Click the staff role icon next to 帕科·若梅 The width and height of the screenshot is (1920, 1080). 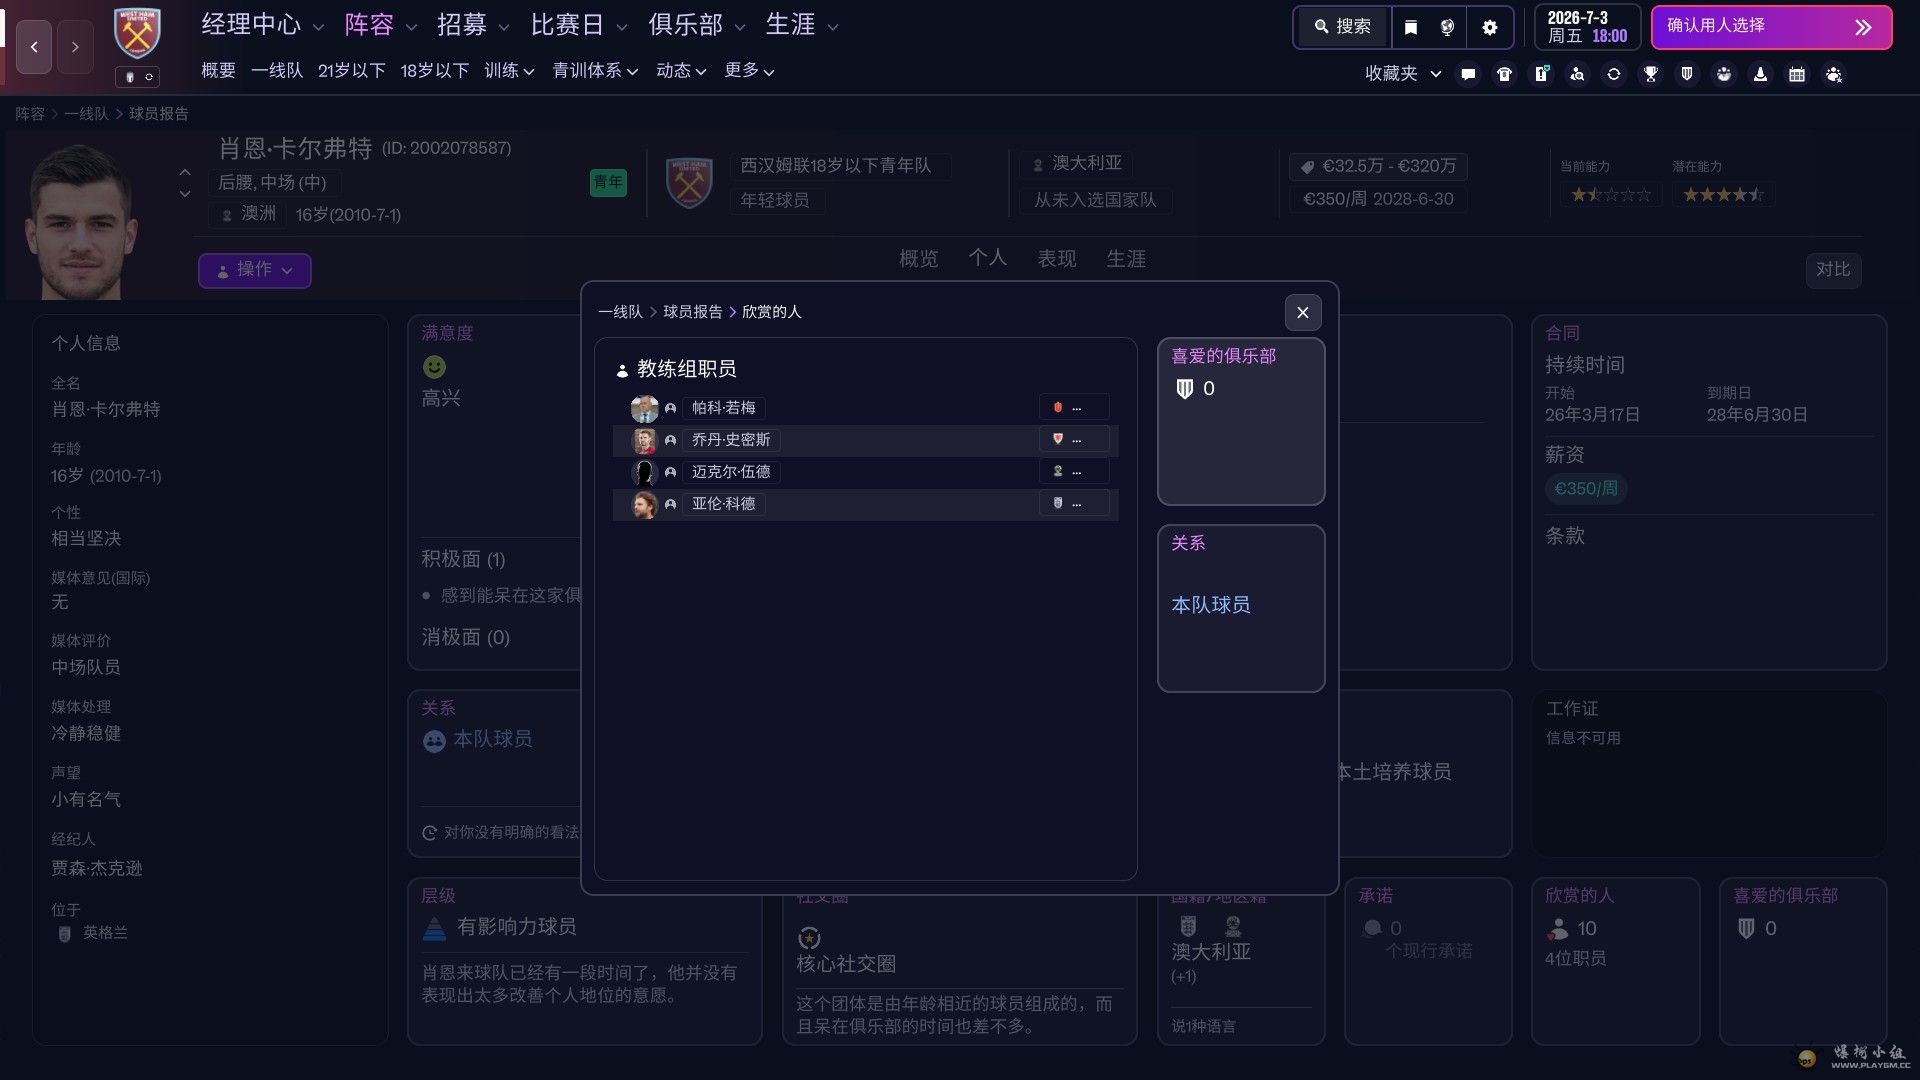click(x=671, y=408)
